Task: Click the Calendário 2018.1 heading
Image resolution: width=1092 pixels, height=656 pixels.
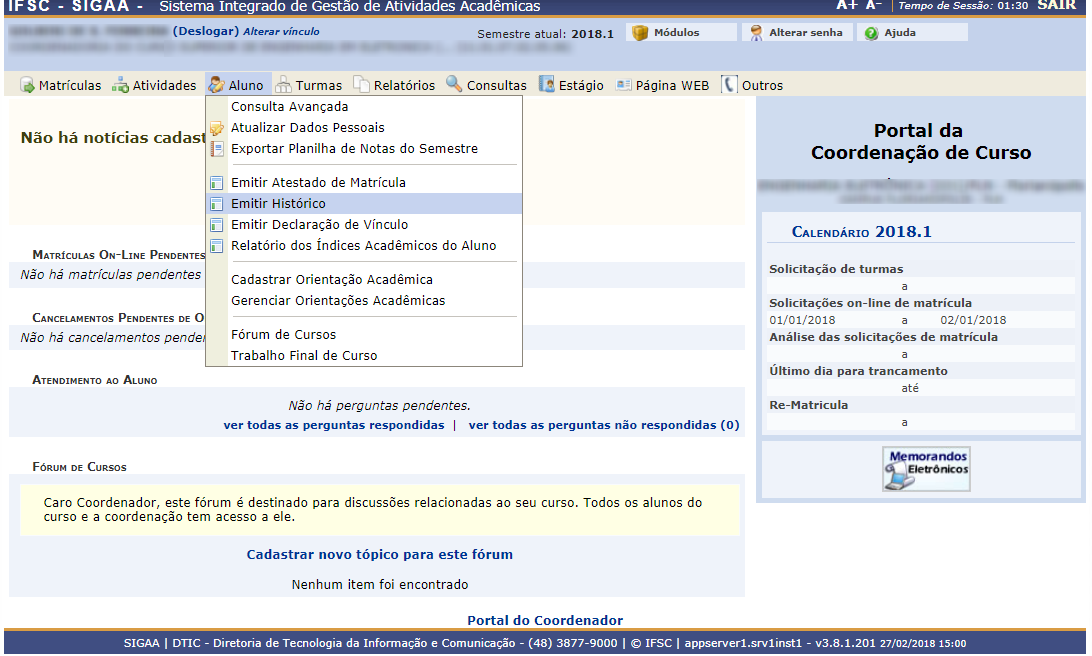Action: pos(861,232)
